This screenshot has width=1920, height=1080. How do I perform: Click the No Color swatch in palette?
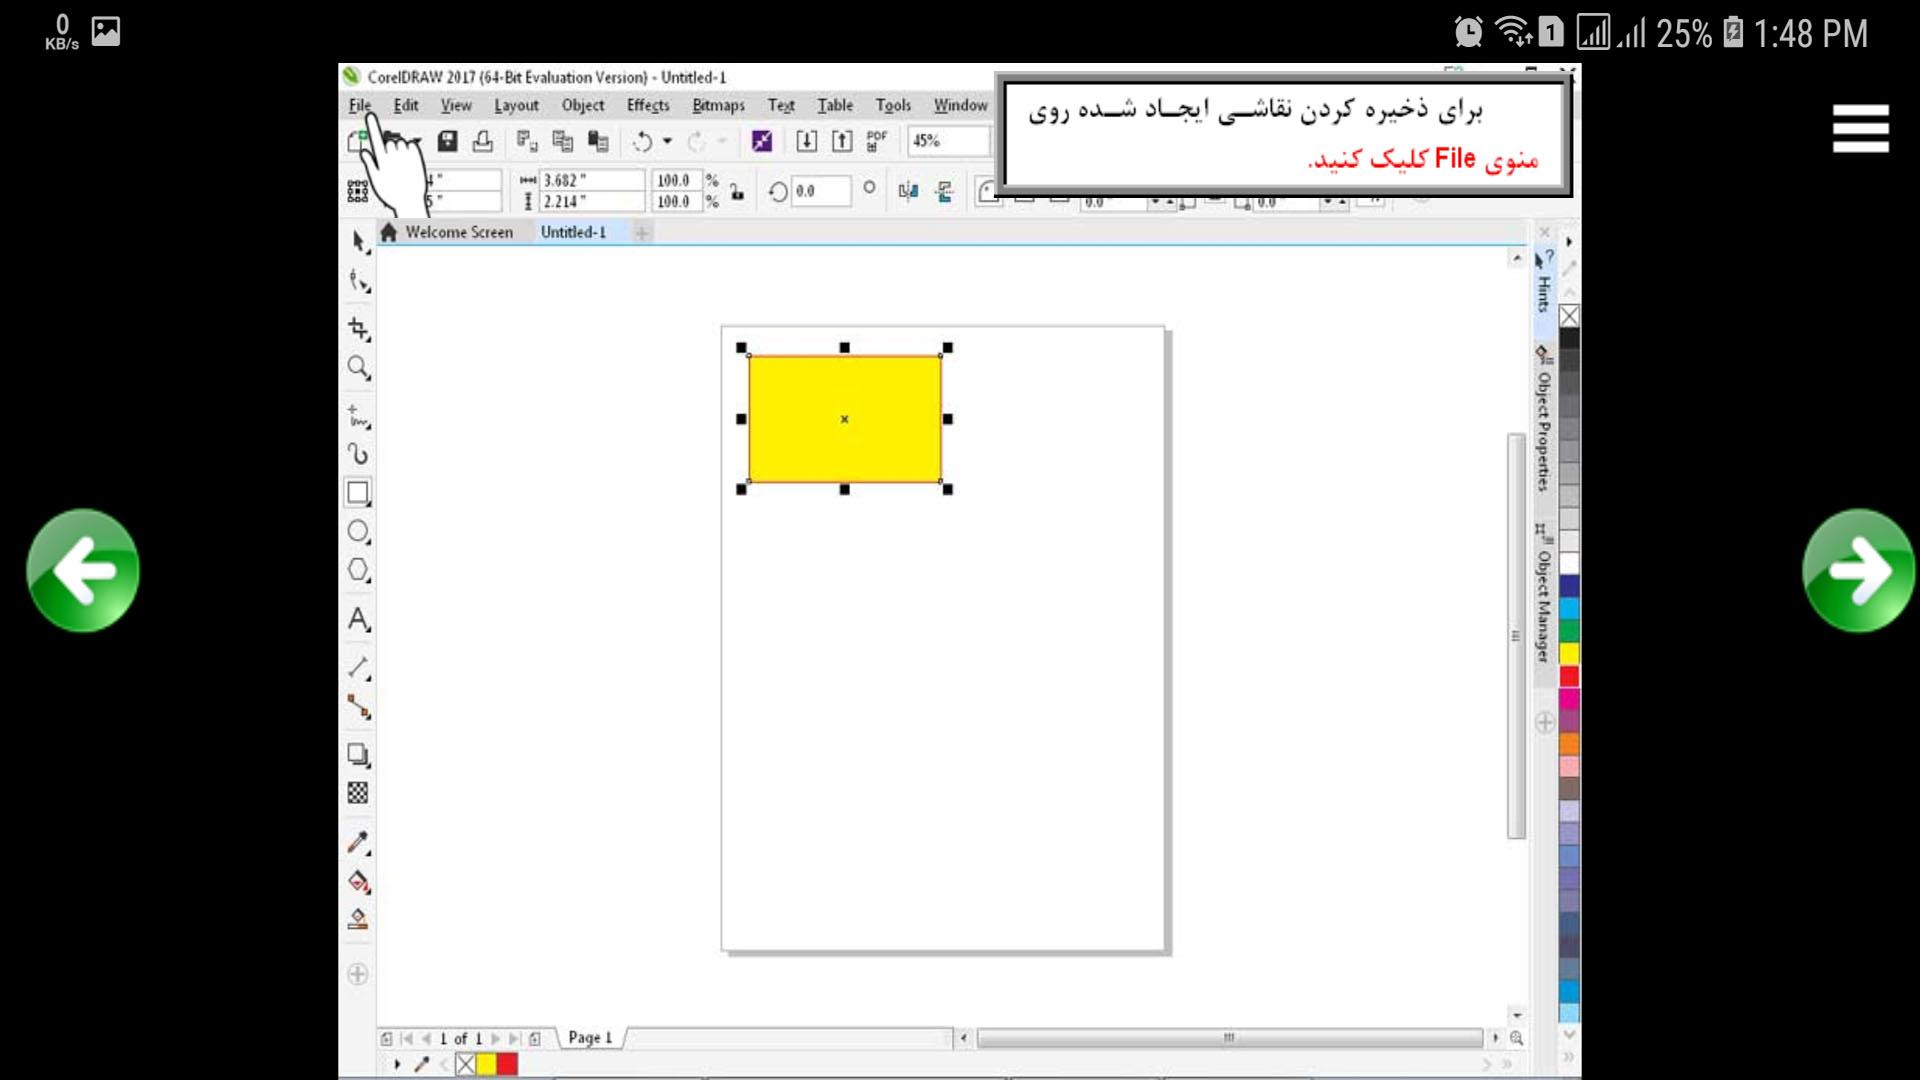point(1569,316)
